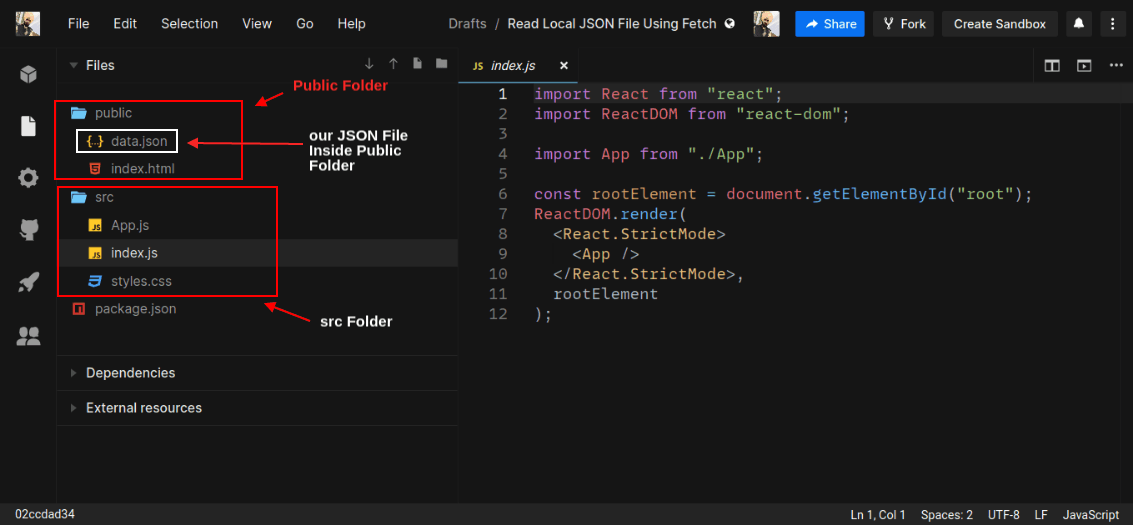Click the Drafts breadcrumb link
The width and height of the screenshot is (1133, 525).
468,24
